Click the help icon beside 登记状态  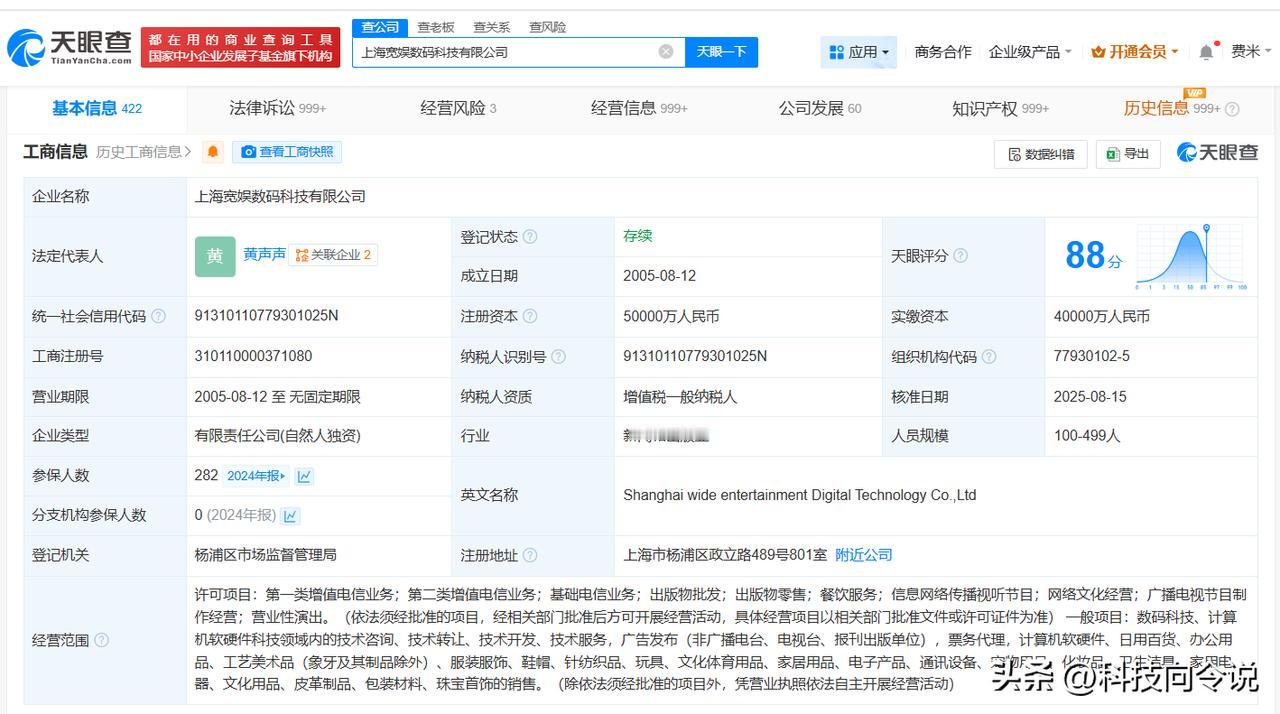(530, 237)
